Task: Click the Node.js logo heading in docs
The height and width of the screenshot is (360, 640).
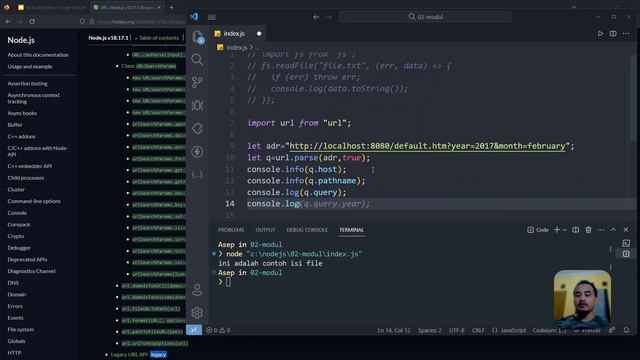Action: tap(21, 40)
